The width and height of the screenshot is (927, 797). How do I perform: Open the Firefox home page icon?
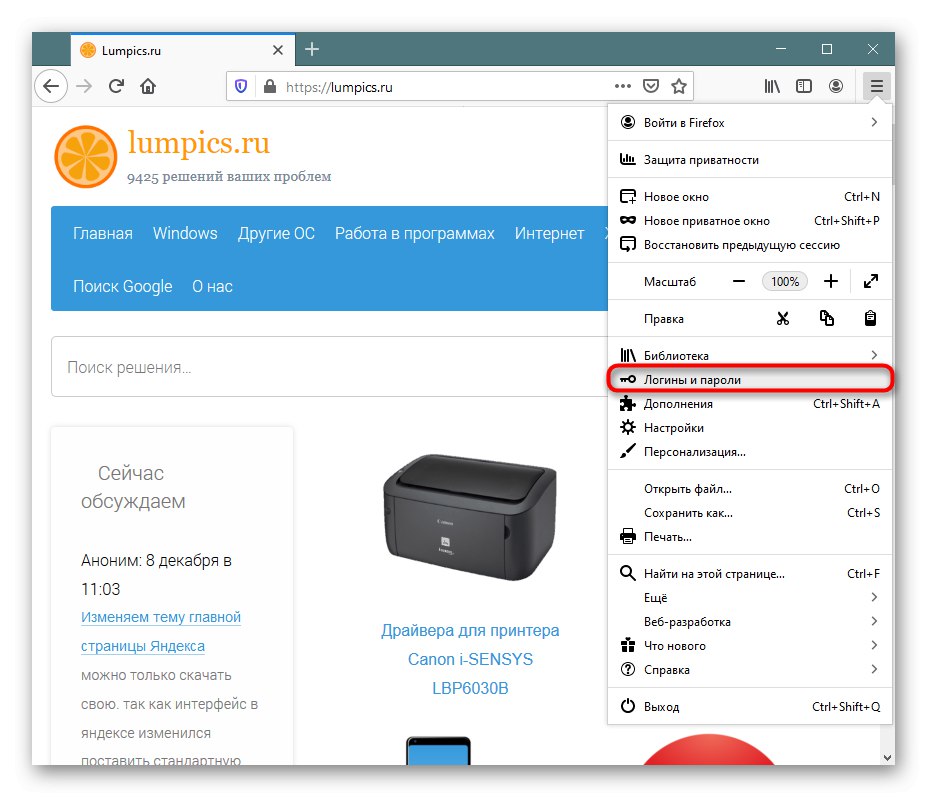click(148, 86)
